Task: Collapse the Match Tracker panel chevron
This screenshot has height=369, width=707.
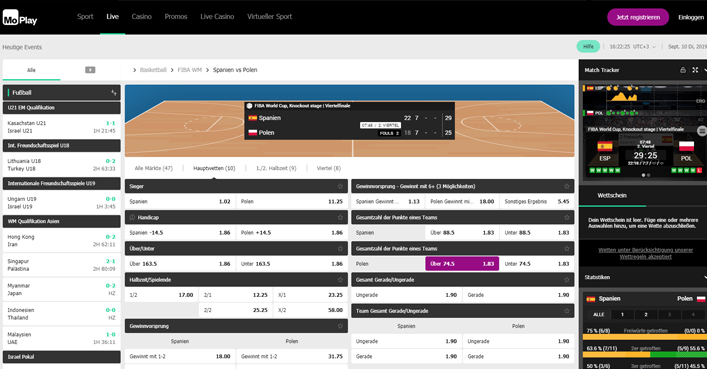Action: 705,70
